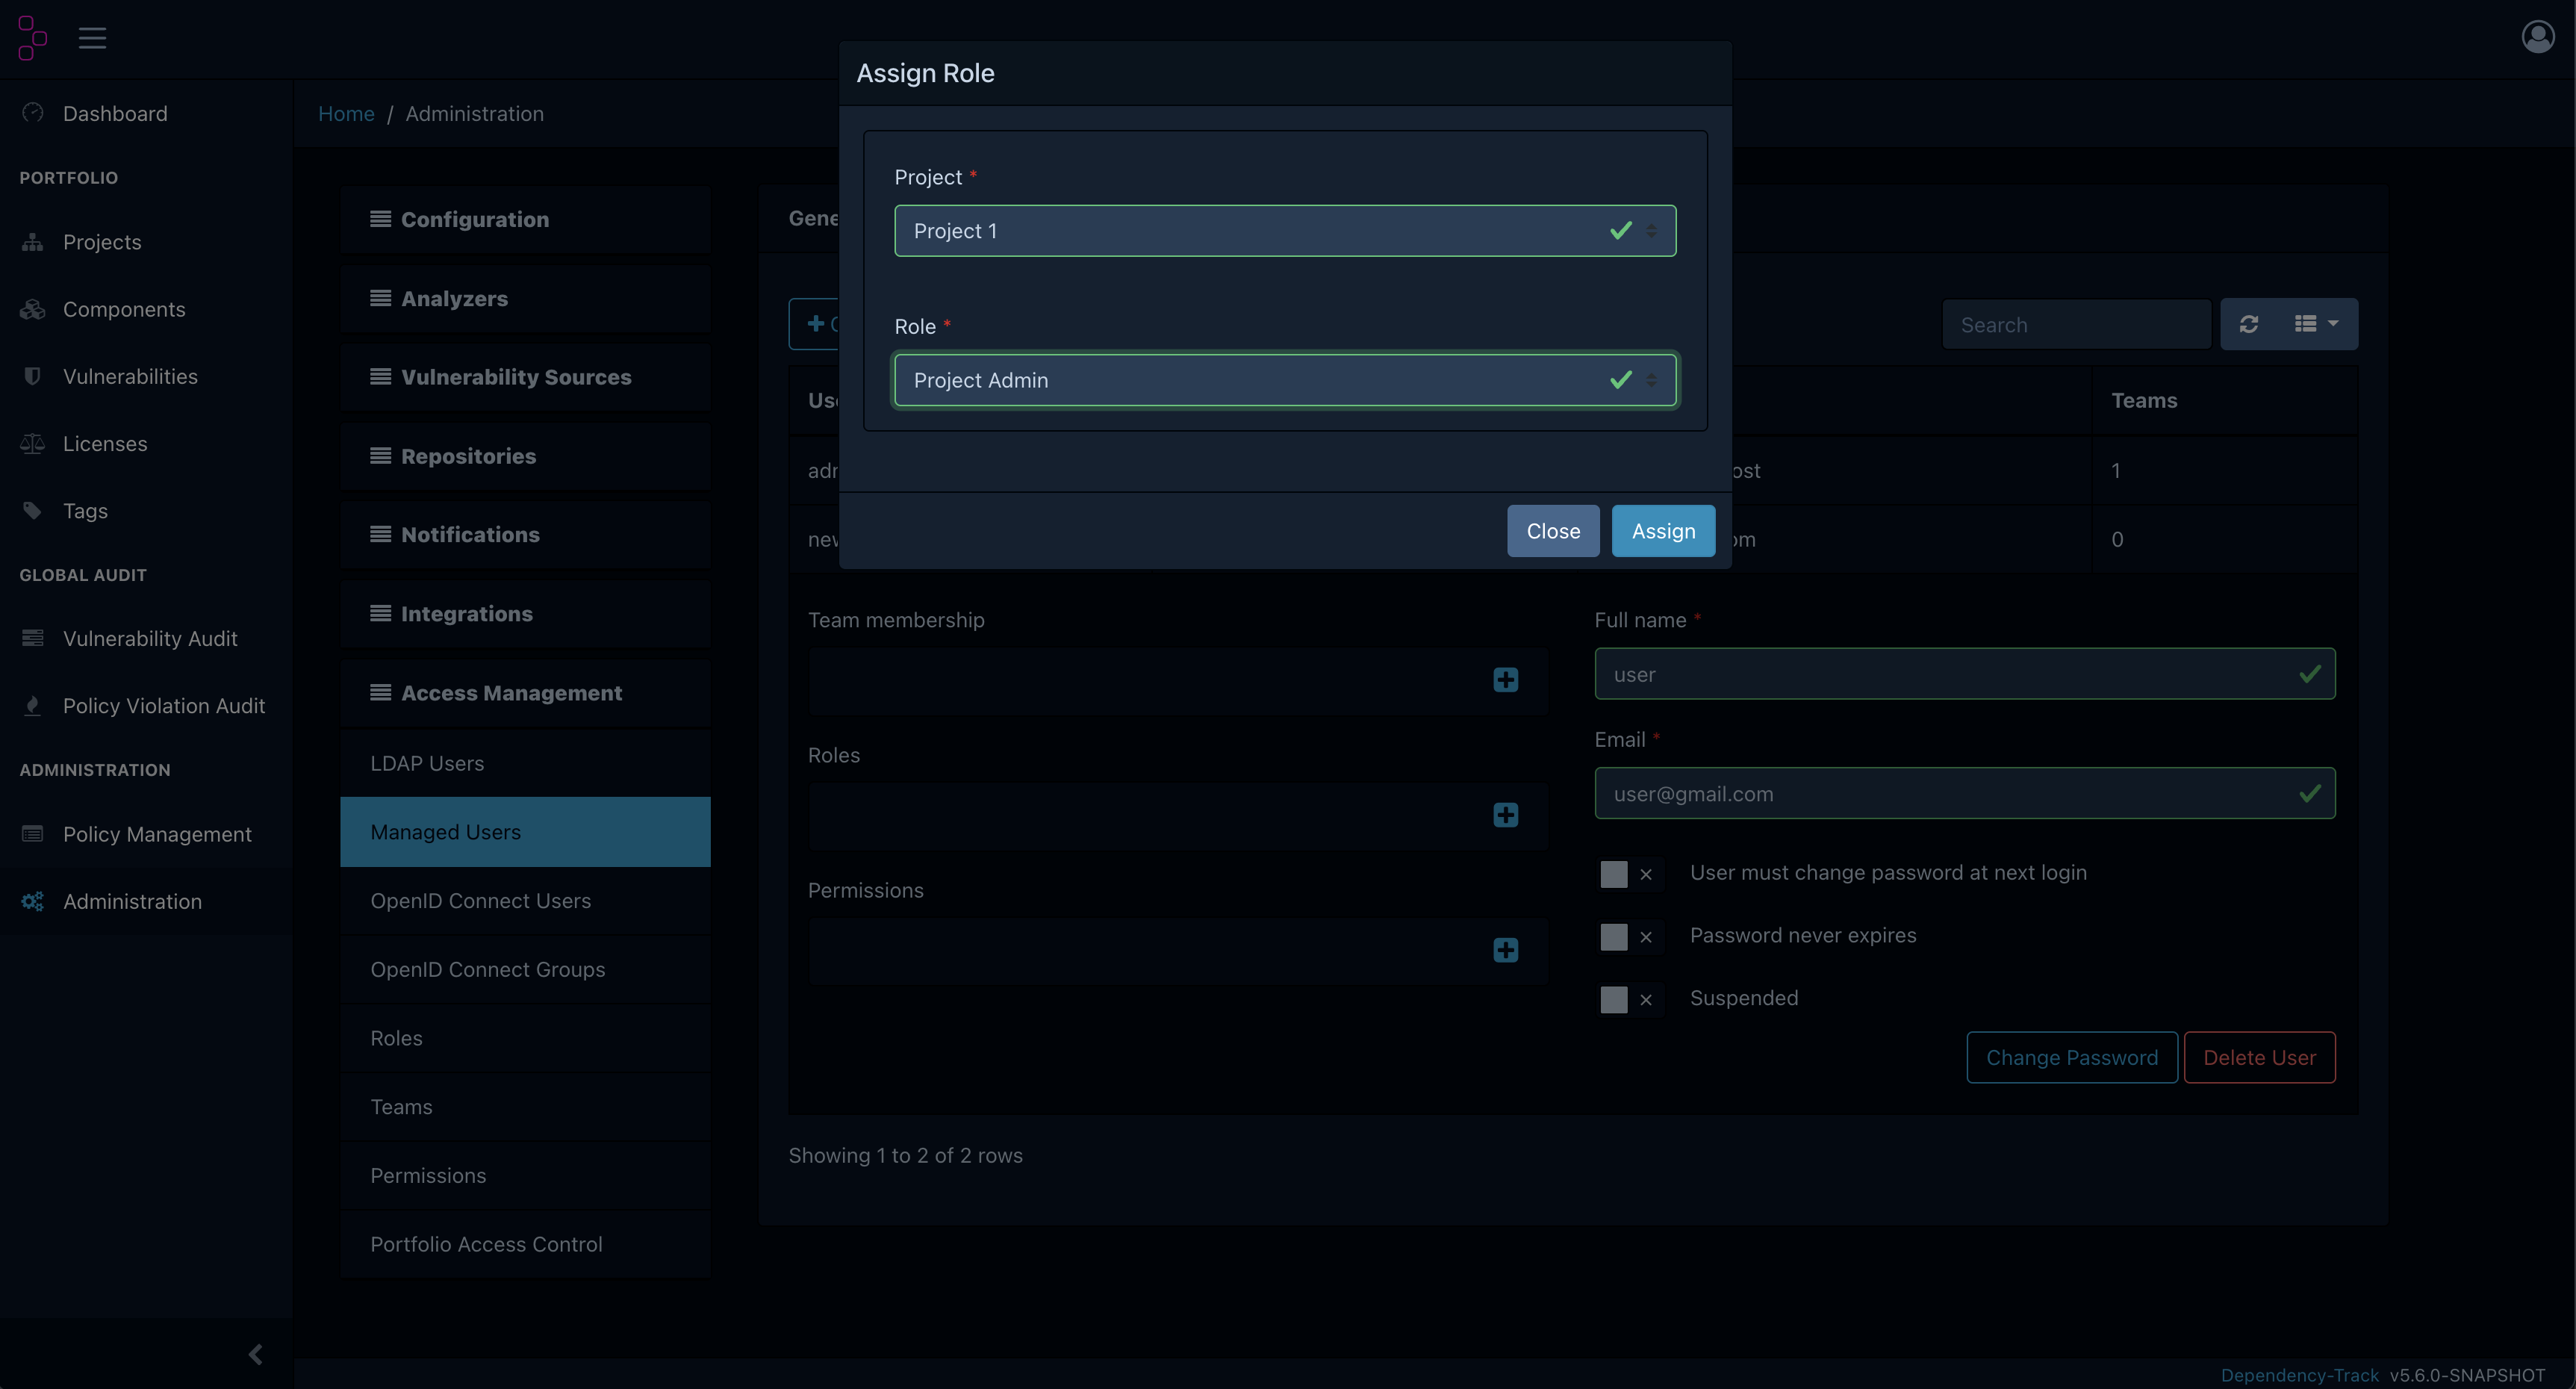This screenshot has width=2576, height=1389.
Task: Open the Permissions admin menu item
Action: point(525,1175)
